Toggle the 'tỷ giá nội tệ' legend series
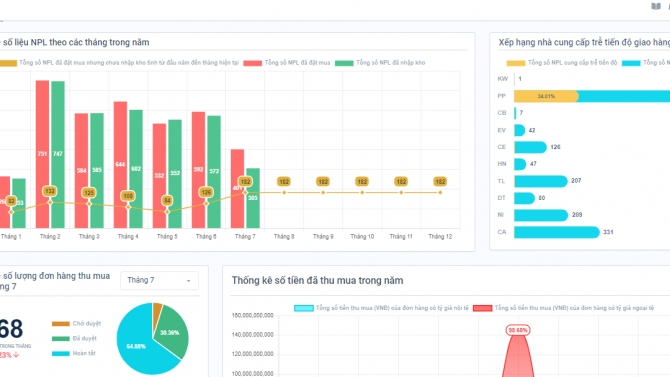Viewport: 670px width, 377px height. coord(381,308)
